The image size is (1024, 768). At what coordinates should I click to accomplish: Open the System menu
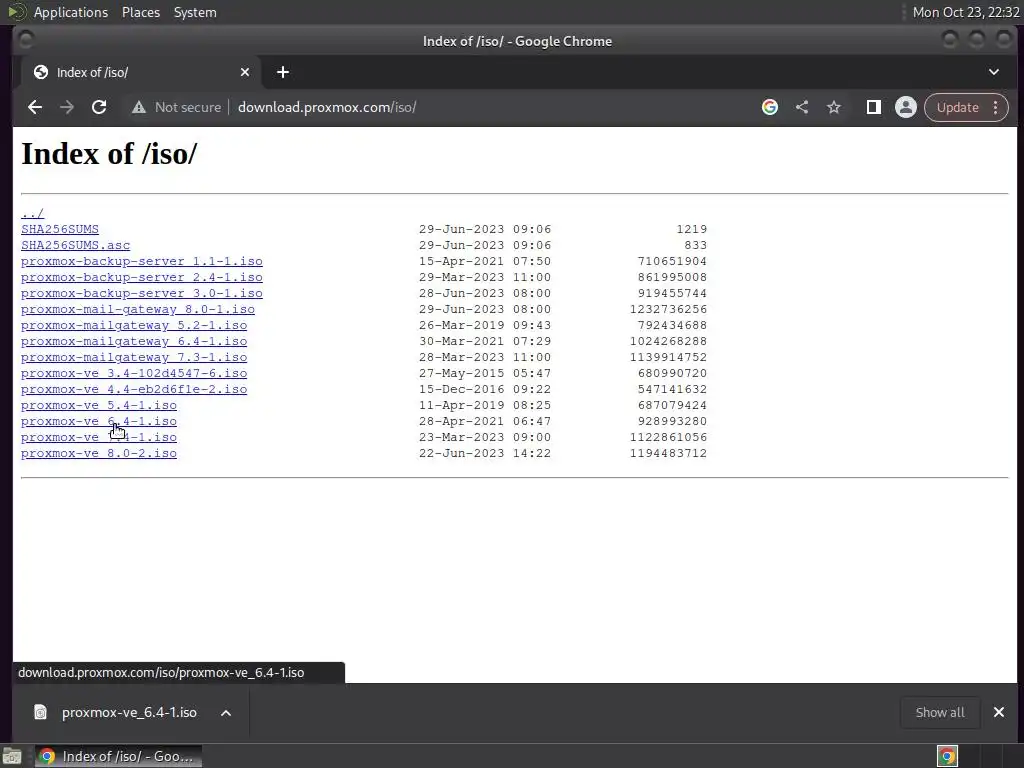195,12
